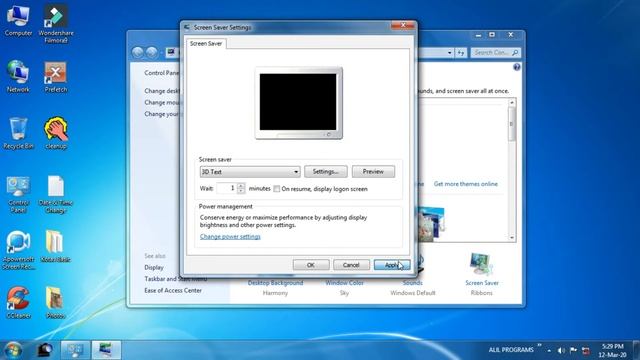Click Cancel in Screen Saver Settings

click(351, 265)
